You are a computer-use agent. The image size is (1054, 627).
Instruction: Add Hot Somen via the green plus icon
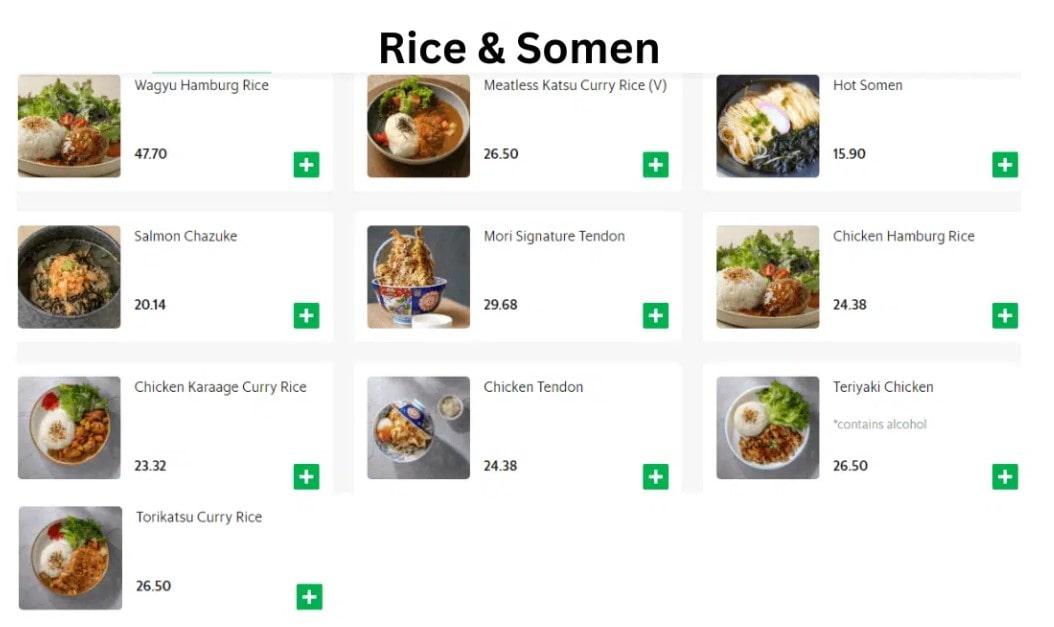pyautogui.click(x=1004, y=163)
